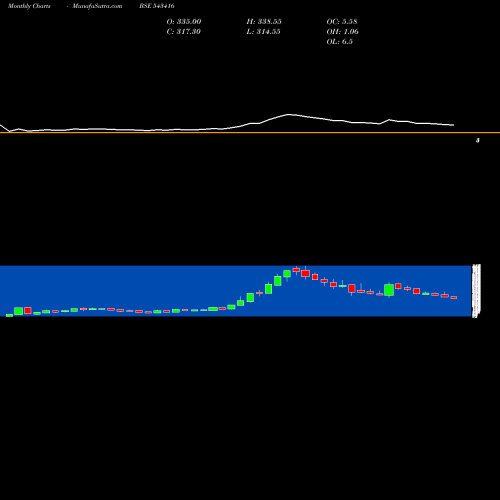Click the close price 'C: 317.30'
Screen dimensions: 500x500
tap(183, 31)
